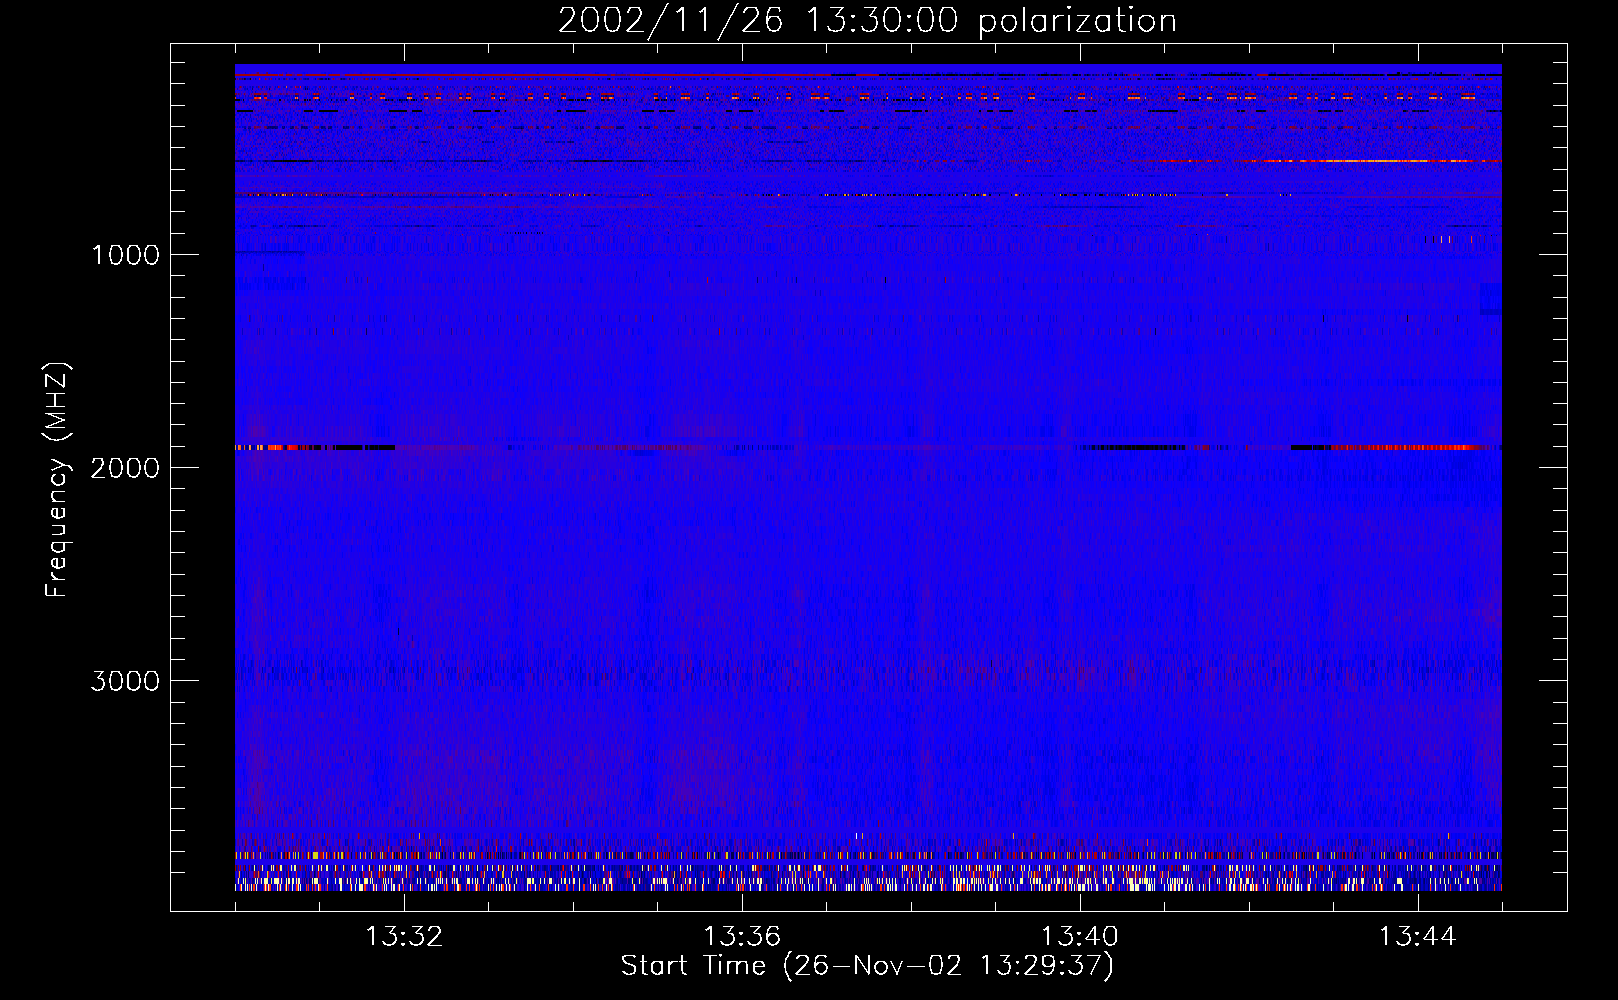Screen dimensions: 1618x1000
Task: Click the '2000' frequency tick label
Action: point(125,468)
